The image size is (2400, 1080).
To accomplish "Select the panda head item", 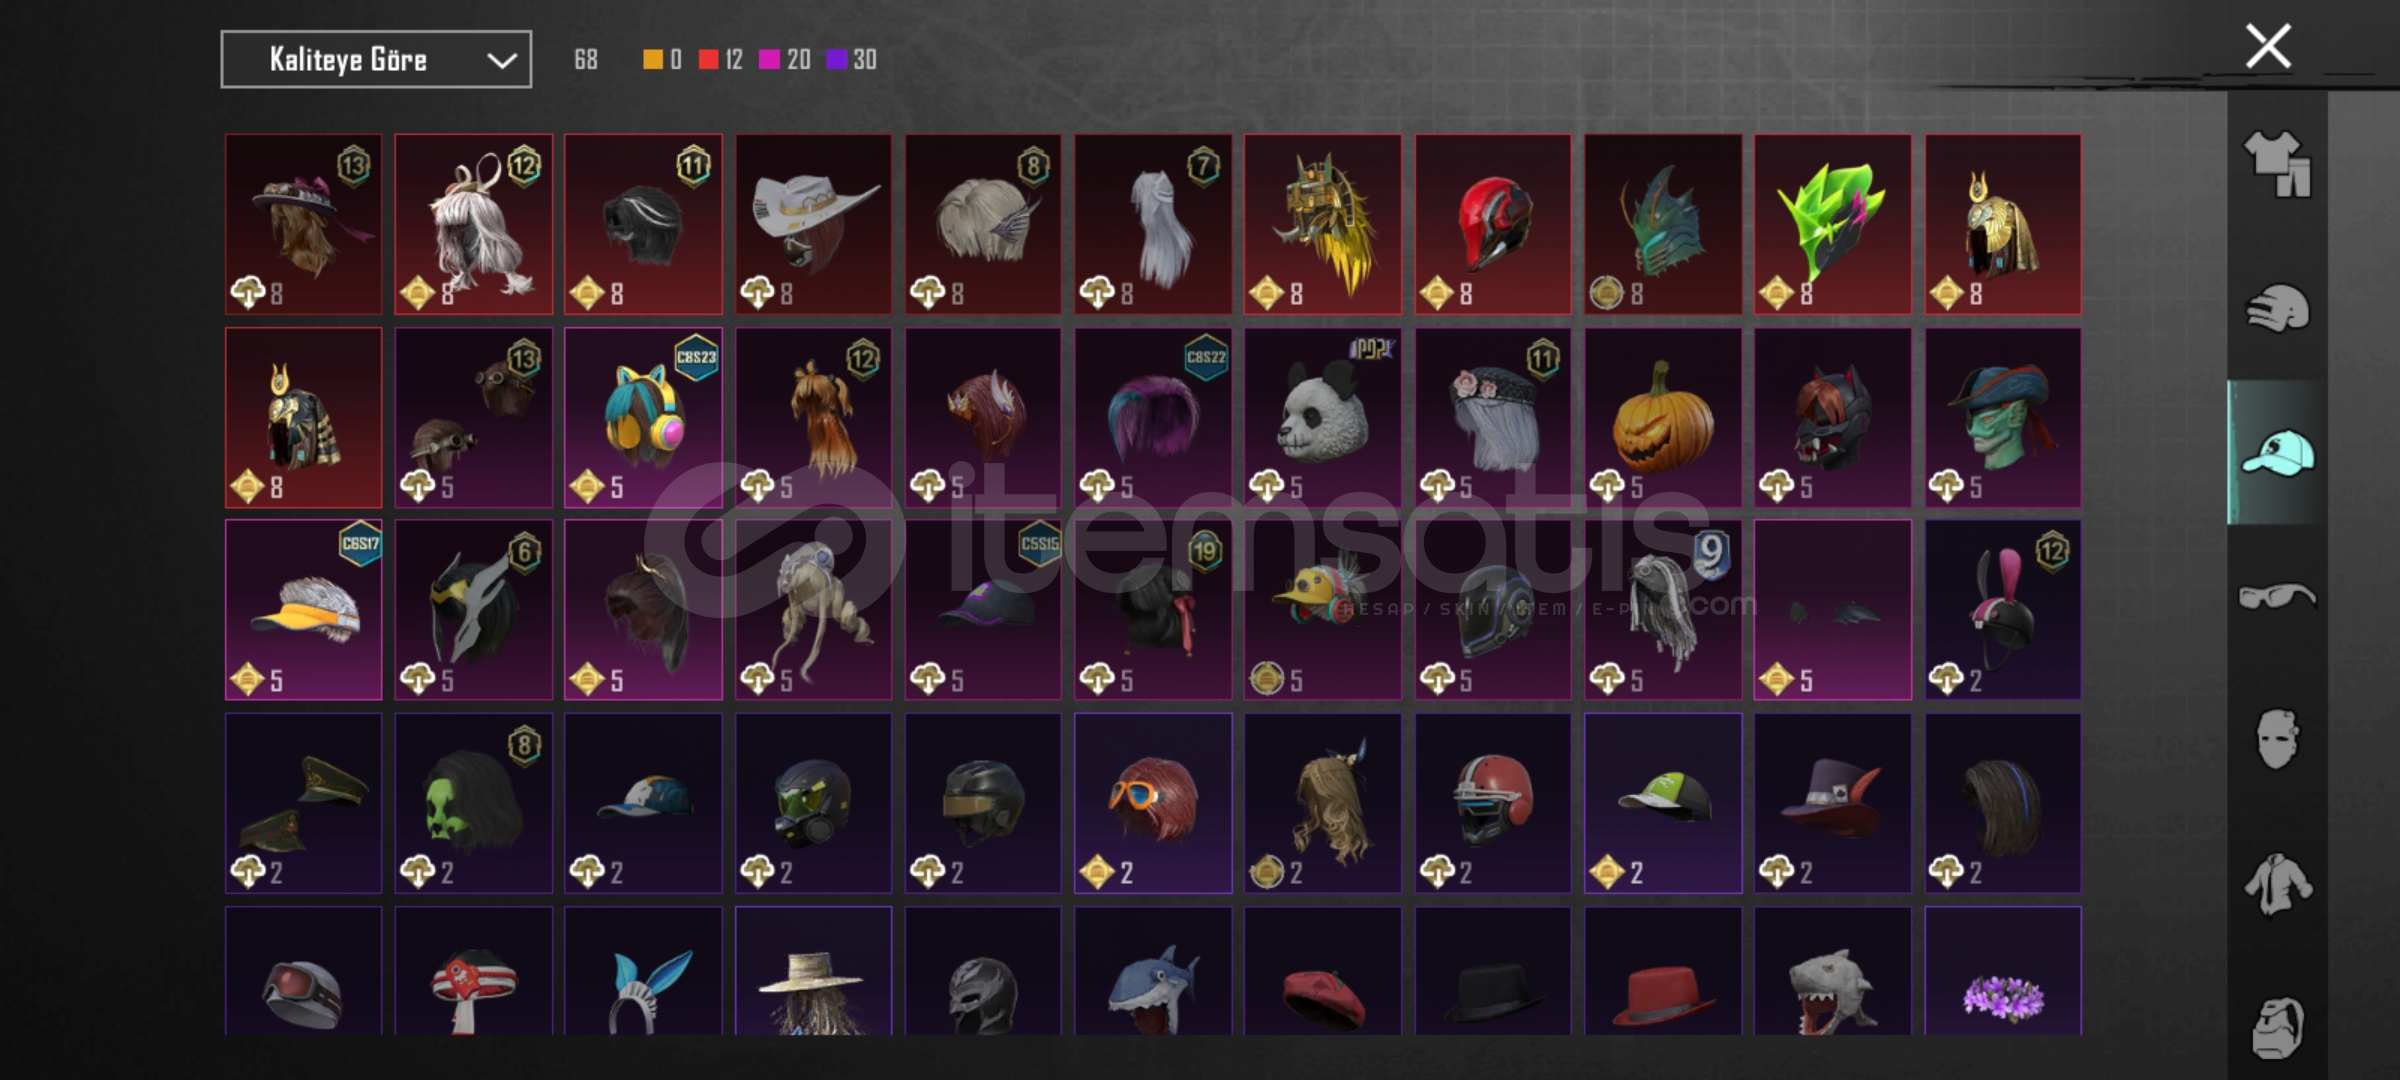I will coord(1323,418).
